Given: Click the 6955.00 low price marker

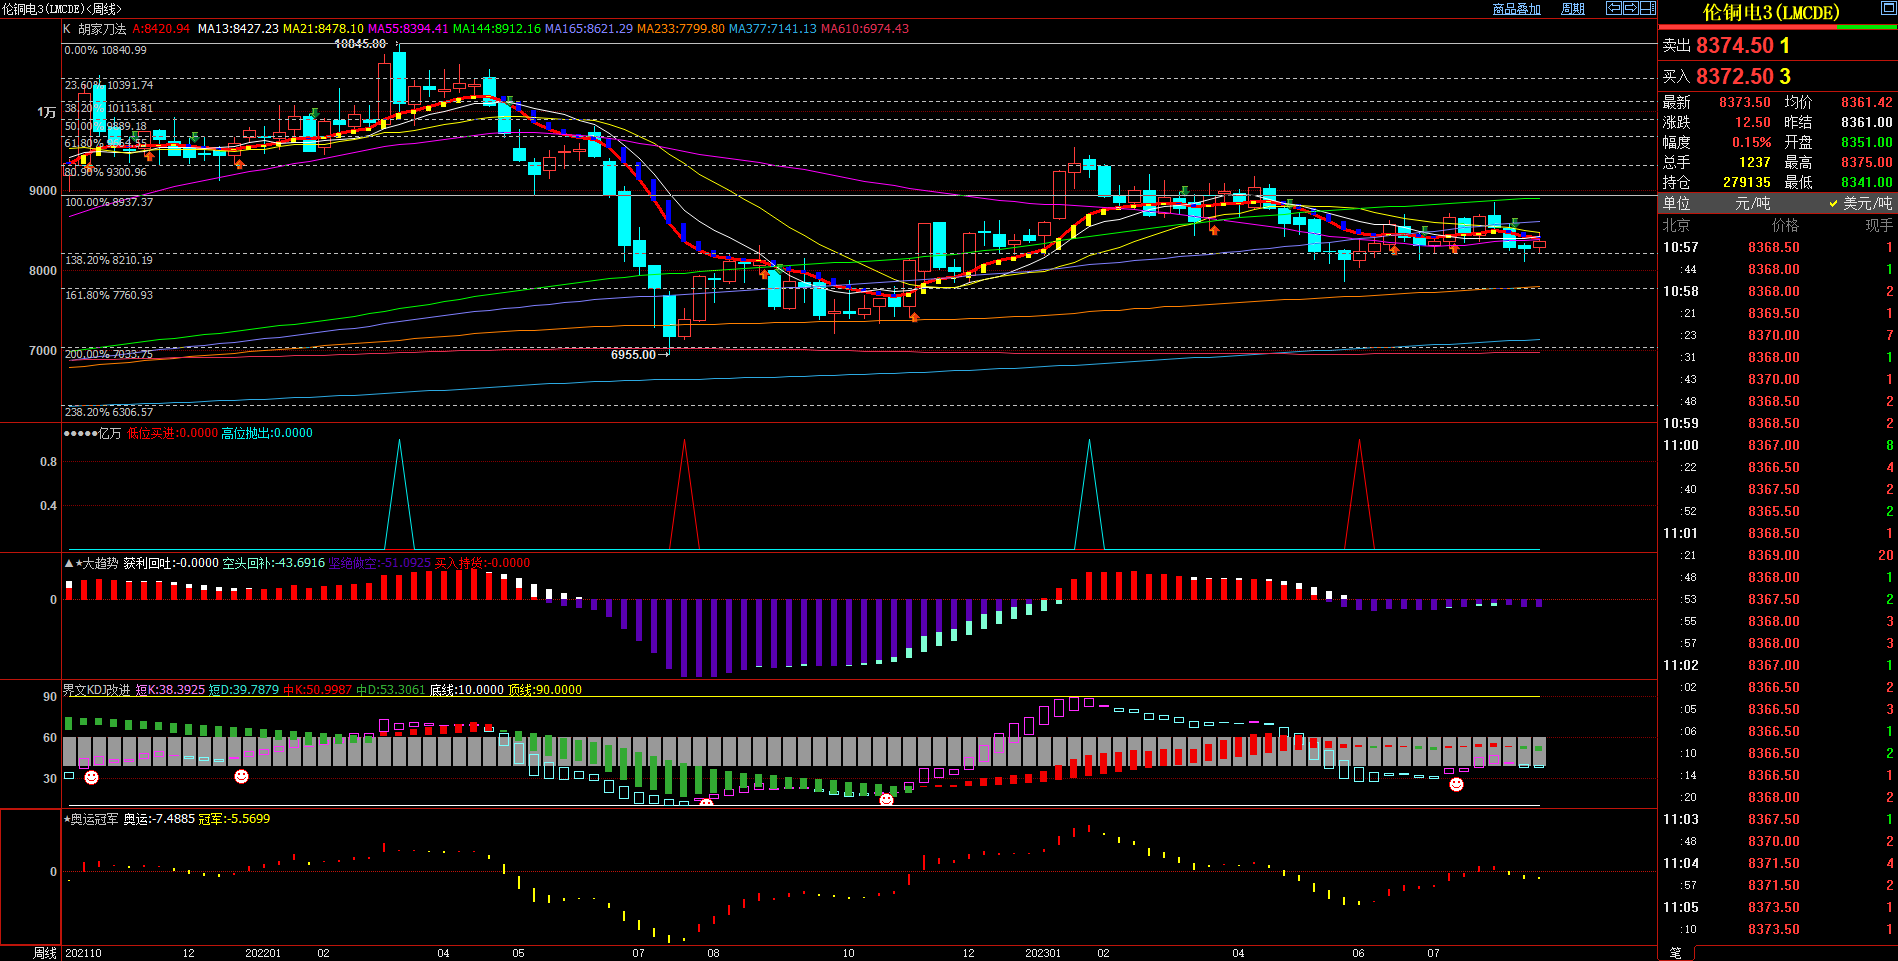Looking at the screenshot, I should (x=633, y=355).
